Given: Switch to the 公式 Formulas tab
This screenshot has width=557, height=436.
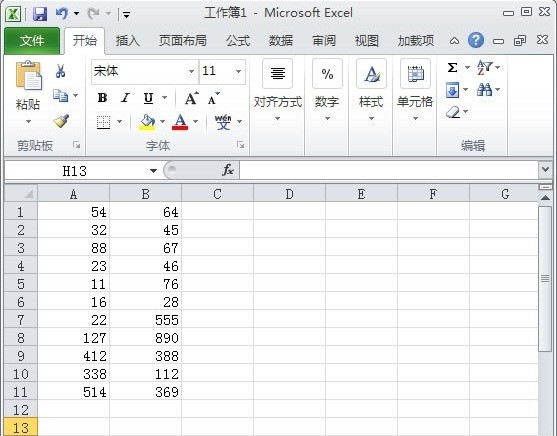Looking at the screenshot, I should point(238,41).
